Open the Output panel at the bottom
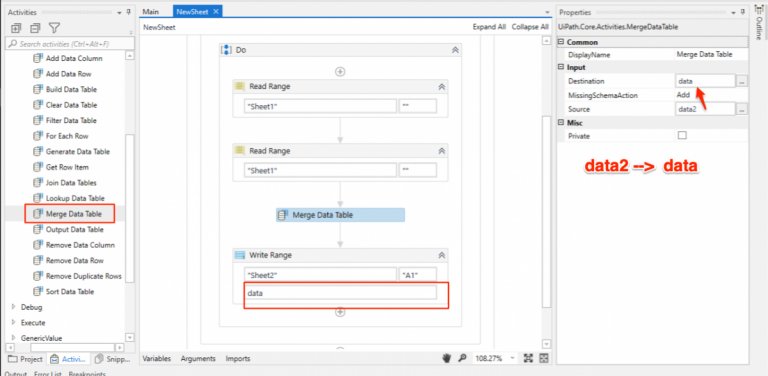The image size is (768, 376). click(x=17, y=373)
